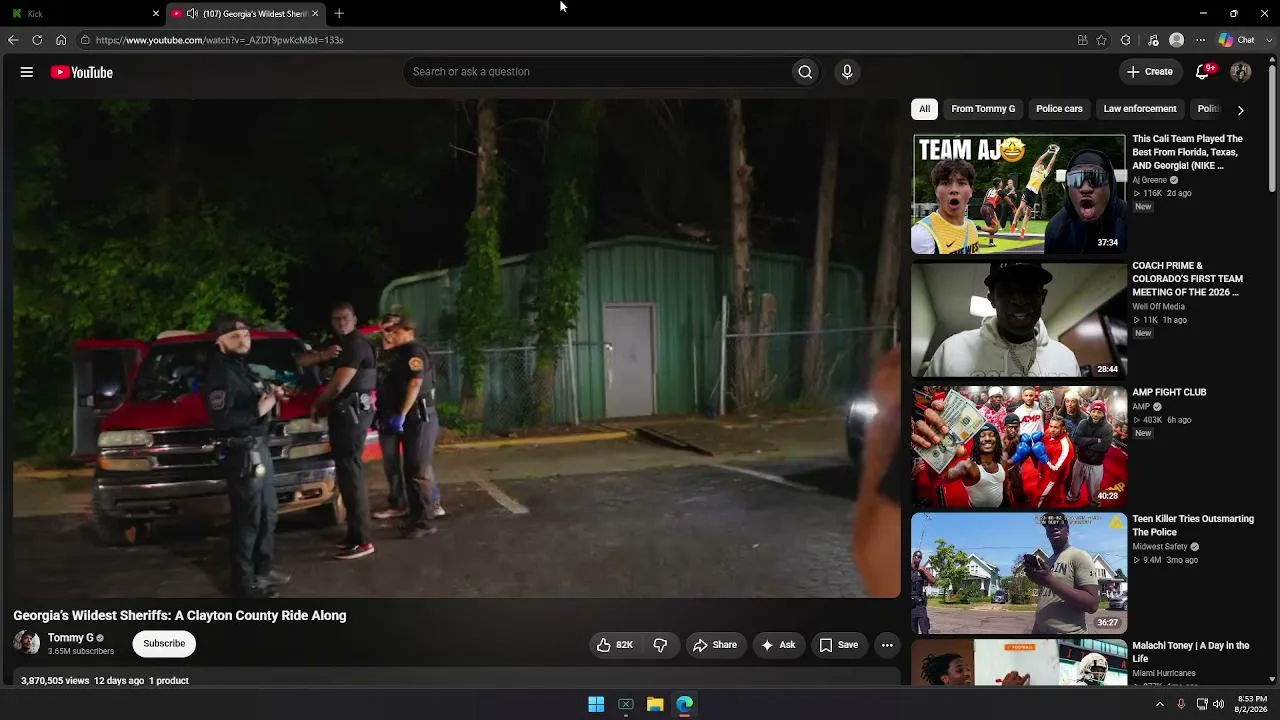Open the browser extensions icon
Viewport: 1280px width, 720px height.
1126,40
